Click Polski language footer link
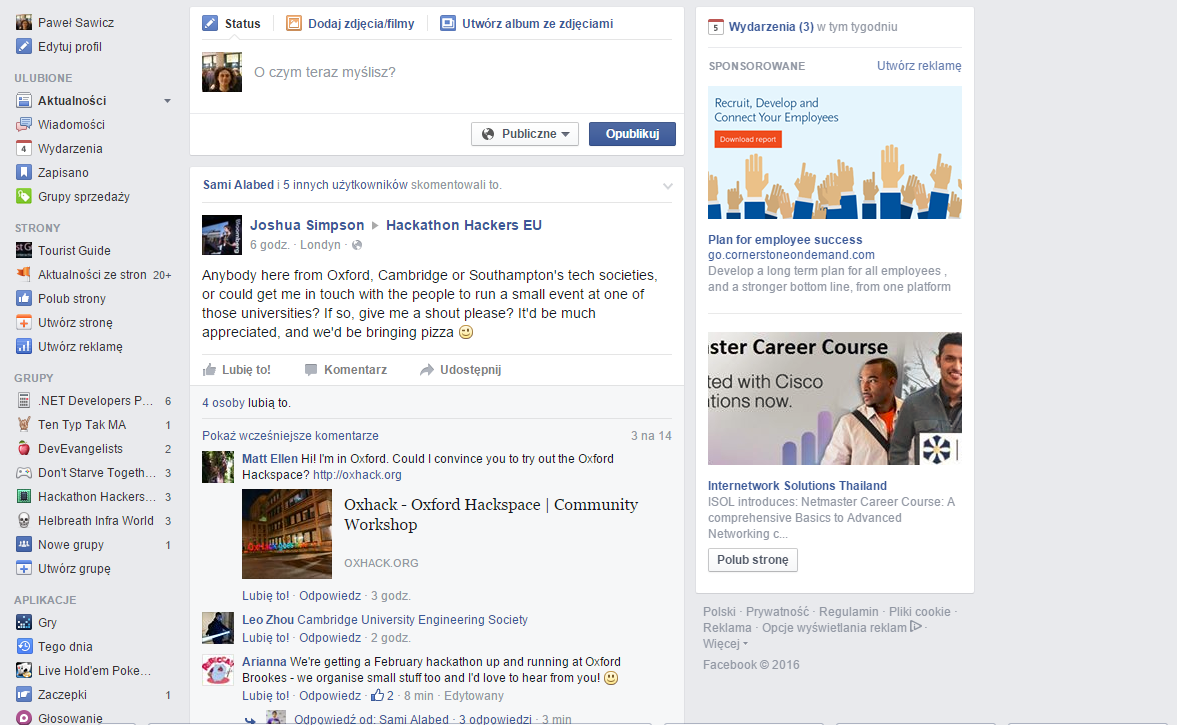 (719, 612)
